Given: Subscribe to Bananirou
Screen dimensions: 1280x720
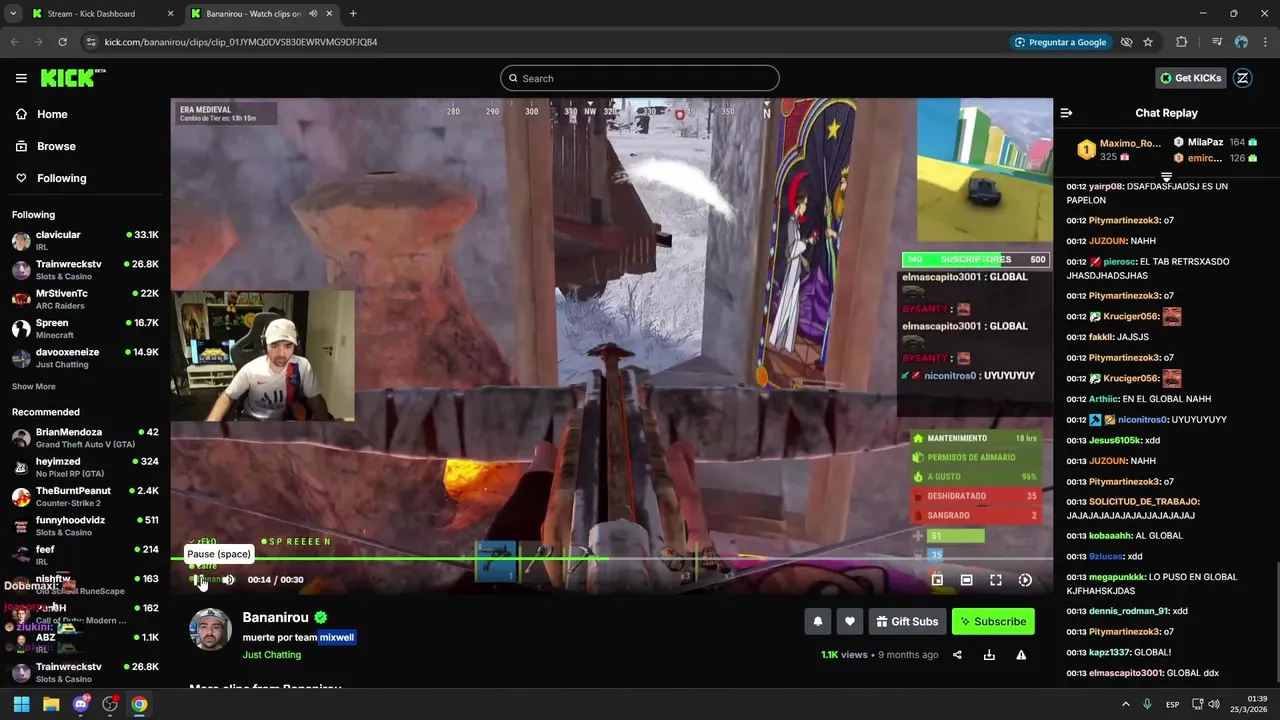Looking at the screenshot, I should coord(993,621).
